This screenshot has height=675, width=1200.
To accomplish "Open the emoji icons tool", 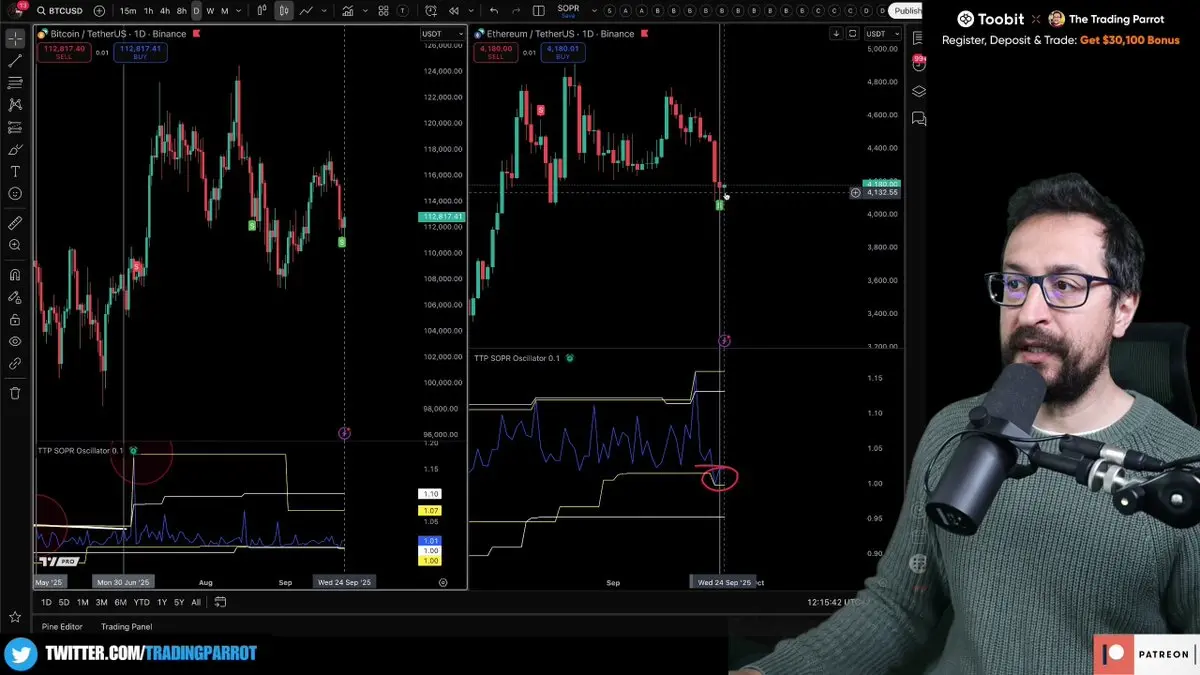I will click(x=15, y=194).
